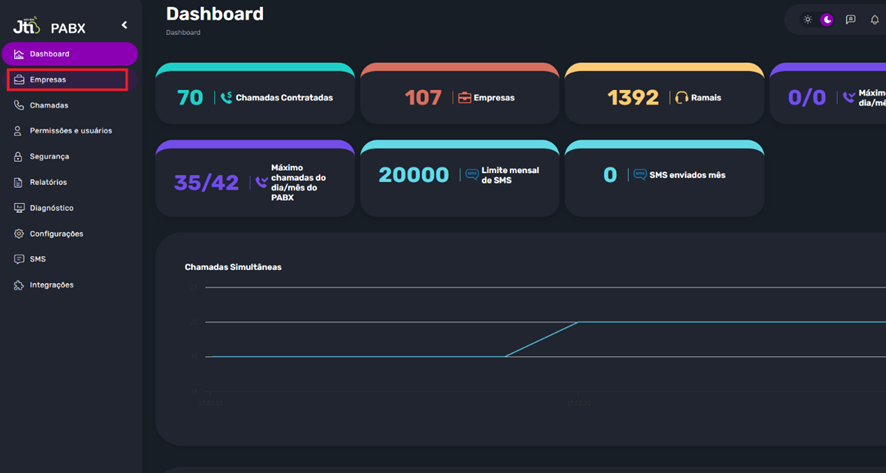
Task: Click the Permissões e usuários person icon
Action: coord(19,131)
